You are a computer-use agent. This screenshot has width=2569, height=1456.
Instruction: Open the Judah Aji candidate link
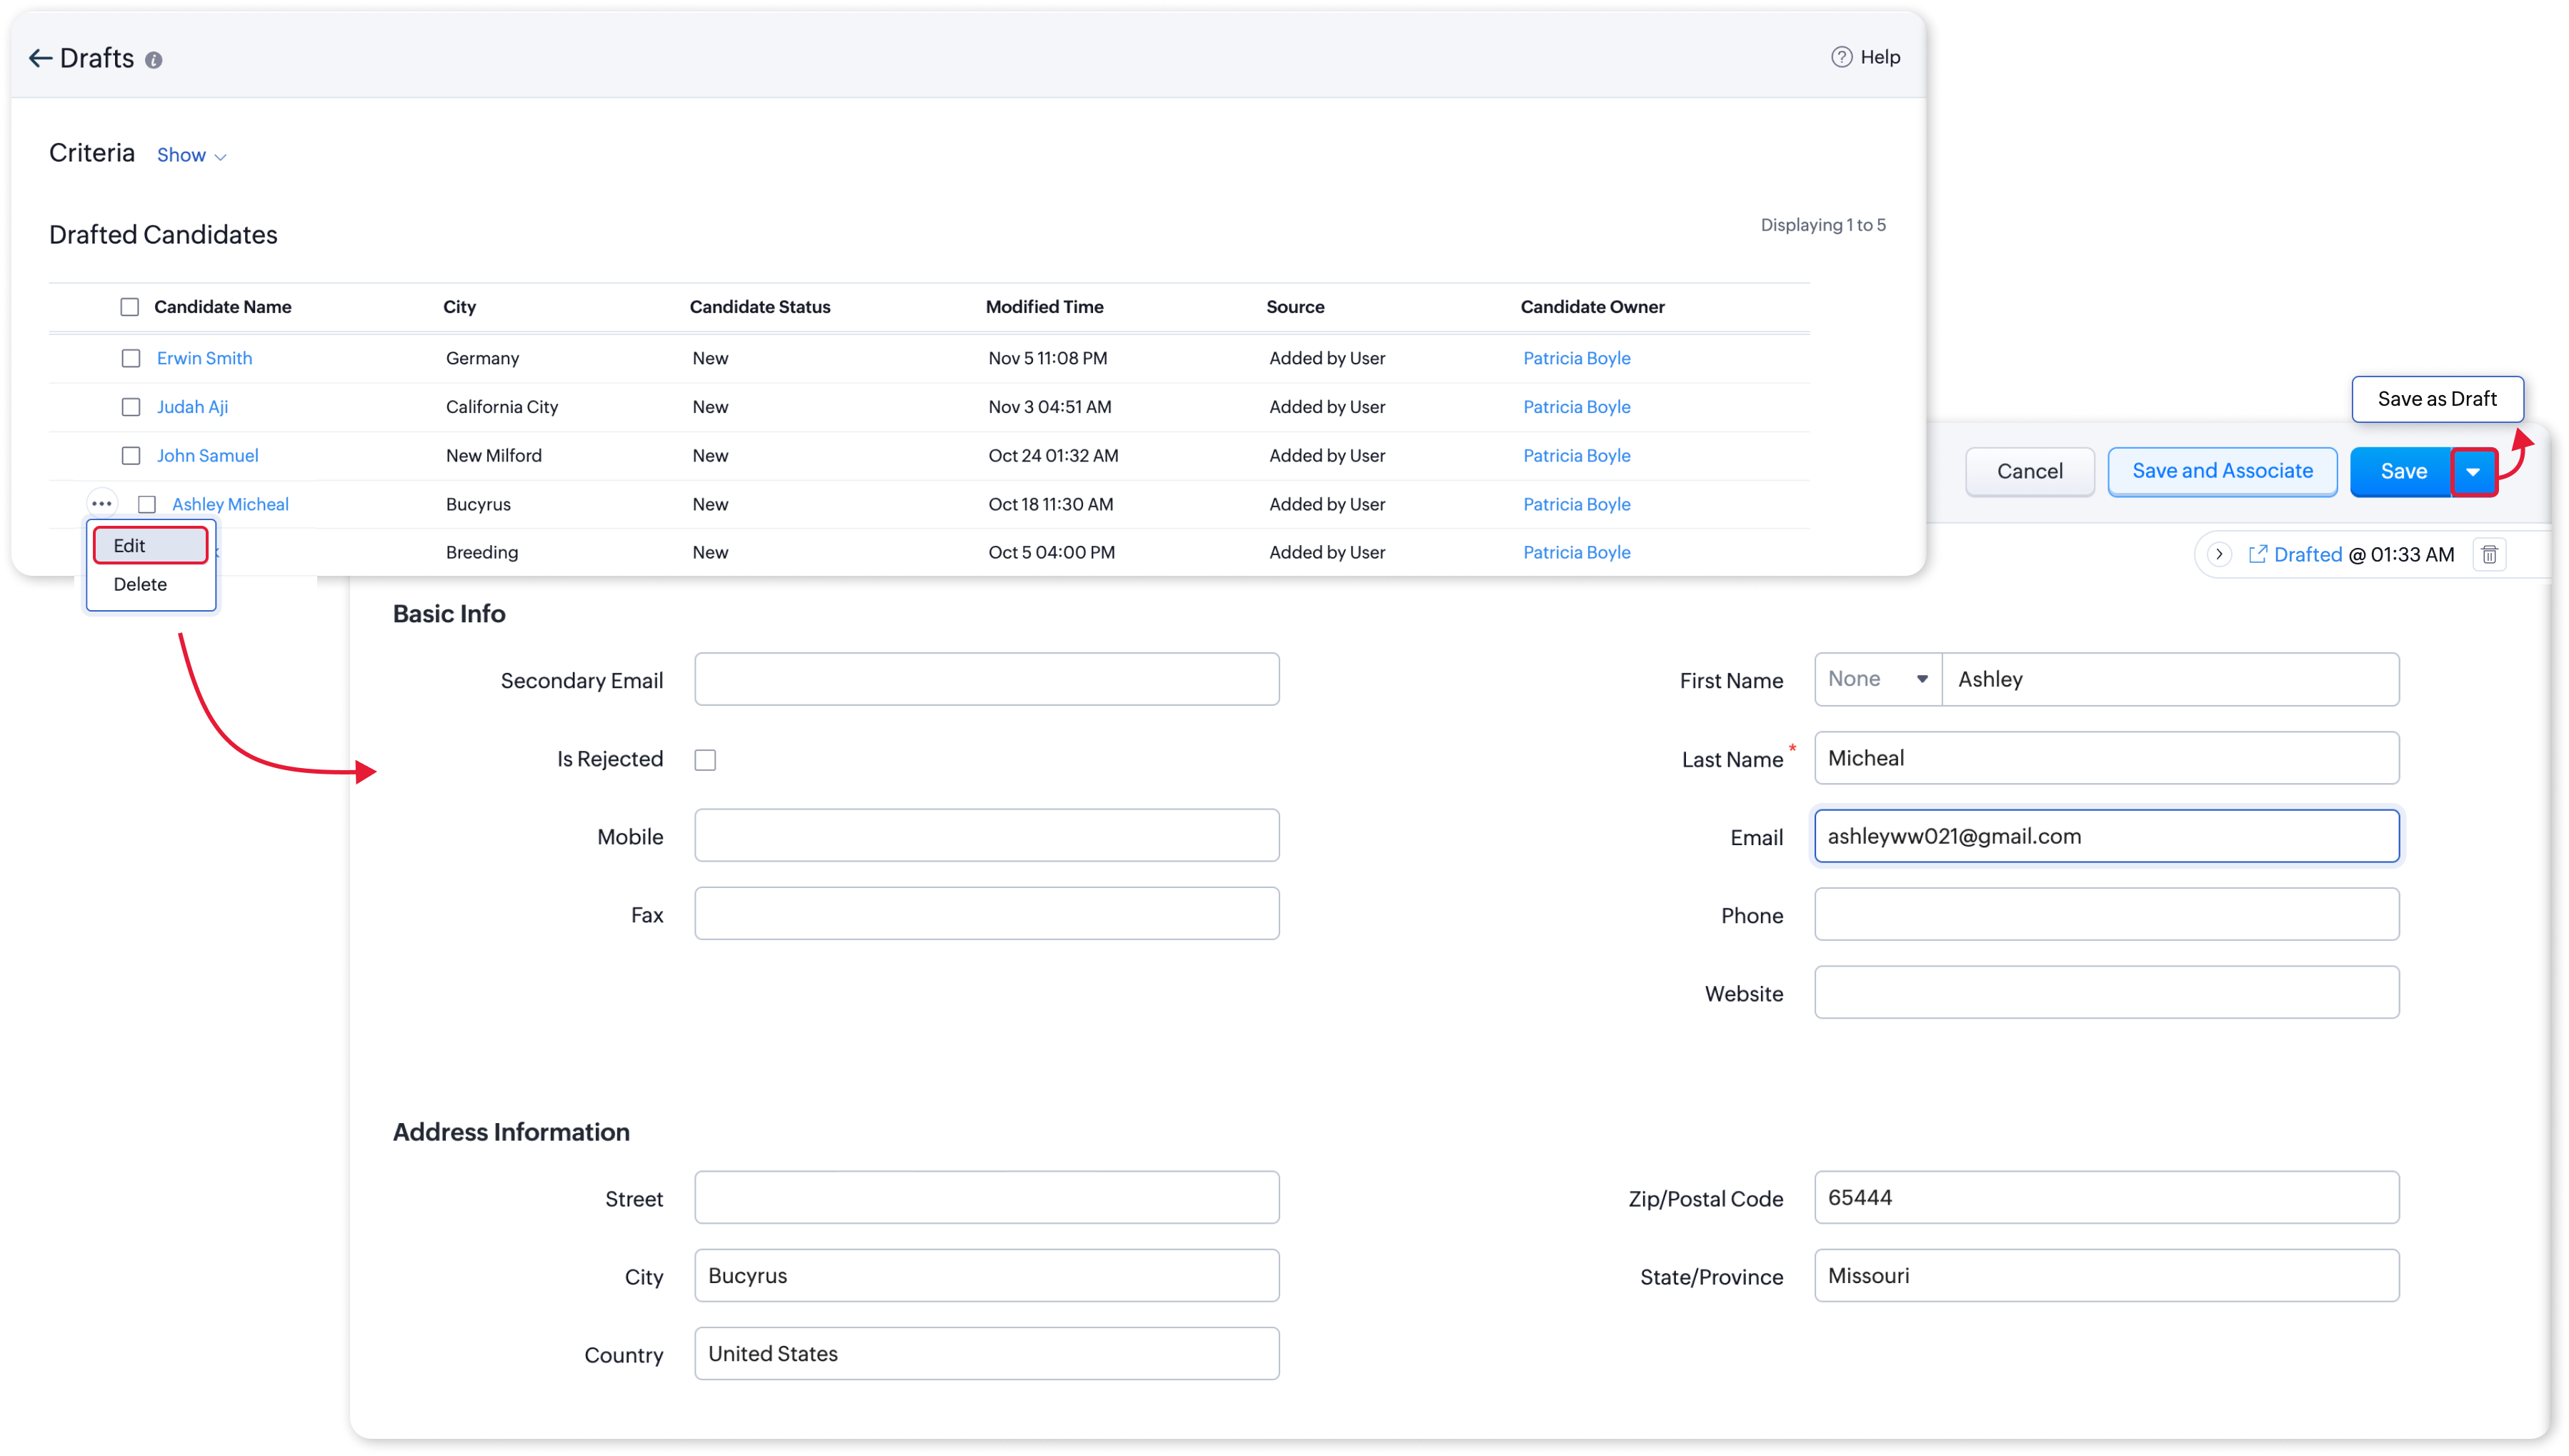[x=192, y=407]
